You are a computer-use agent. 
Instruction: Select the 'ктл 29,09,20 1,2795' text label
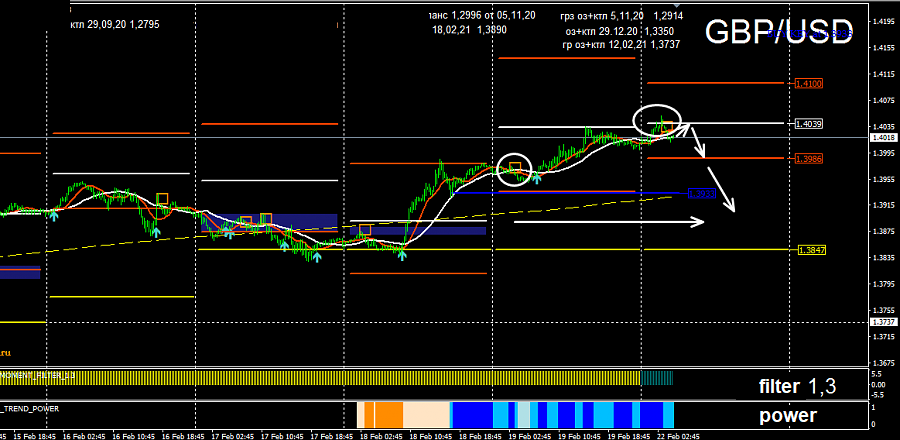click(115, 25)
